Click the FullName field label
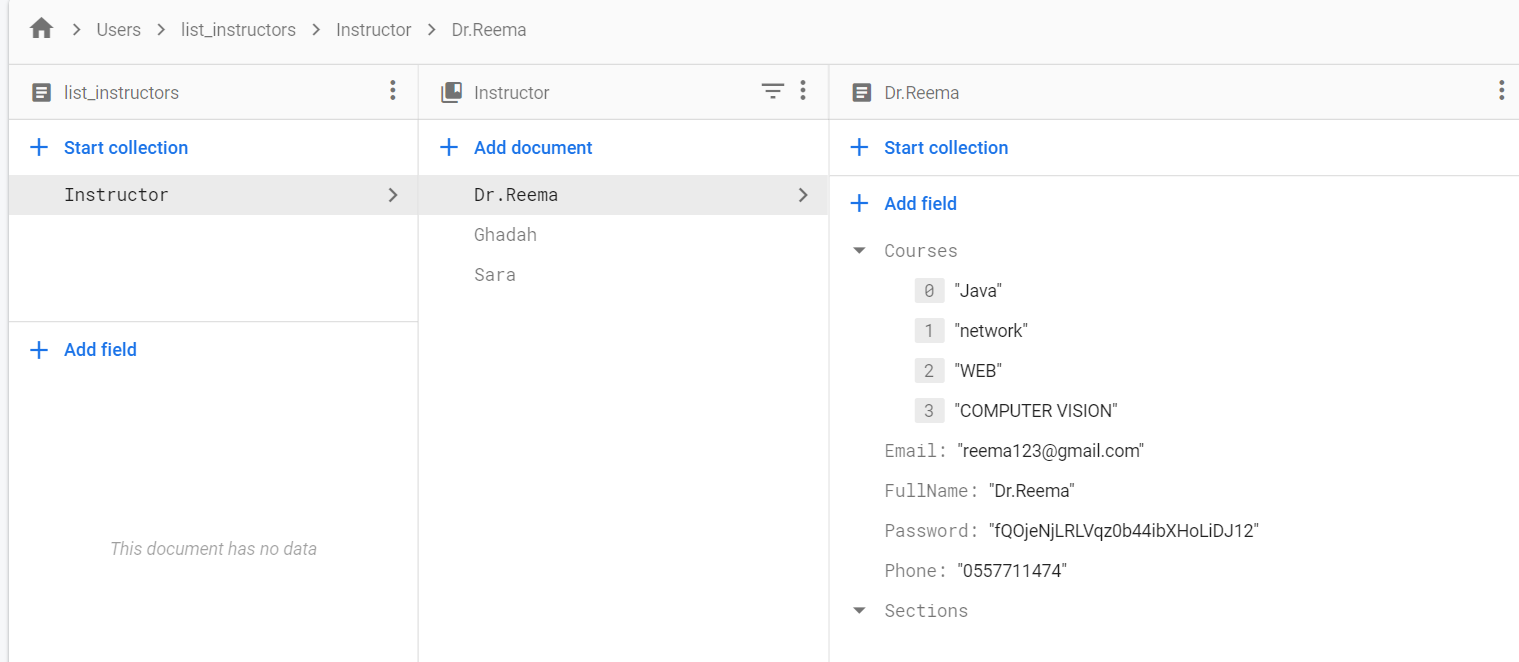This screenshot has width=1519, height=662. pyautogui.click(x=931, y=490)
